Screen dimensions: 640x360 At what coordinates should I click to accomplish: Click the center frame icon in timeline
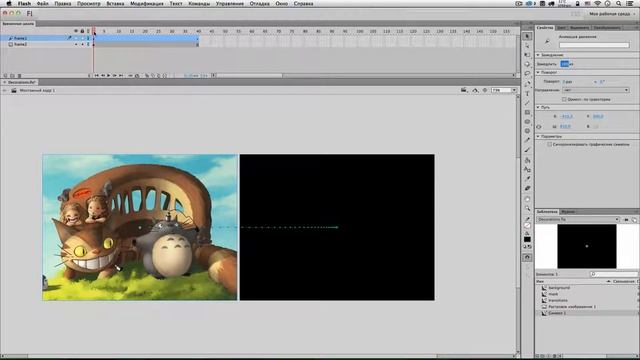click(130, 76)
